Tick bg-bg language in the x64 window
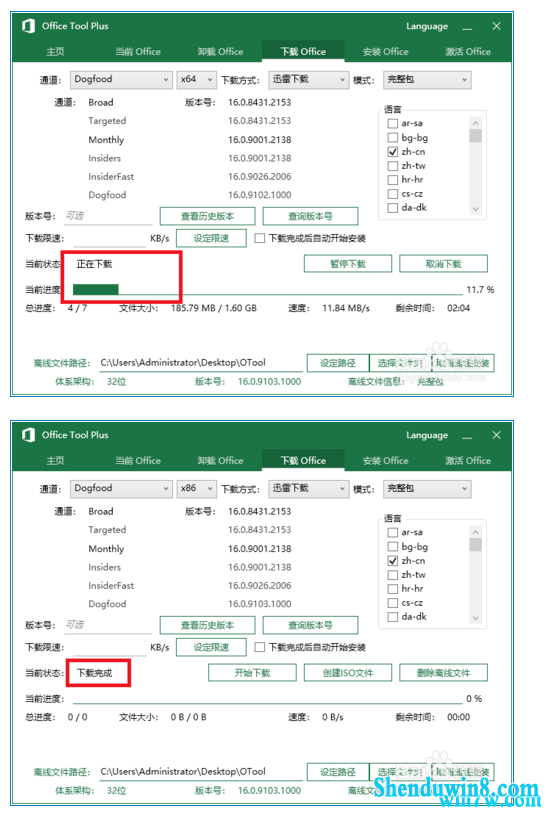The height and width of the screenshot is (813, 549). tap(392, 137)
